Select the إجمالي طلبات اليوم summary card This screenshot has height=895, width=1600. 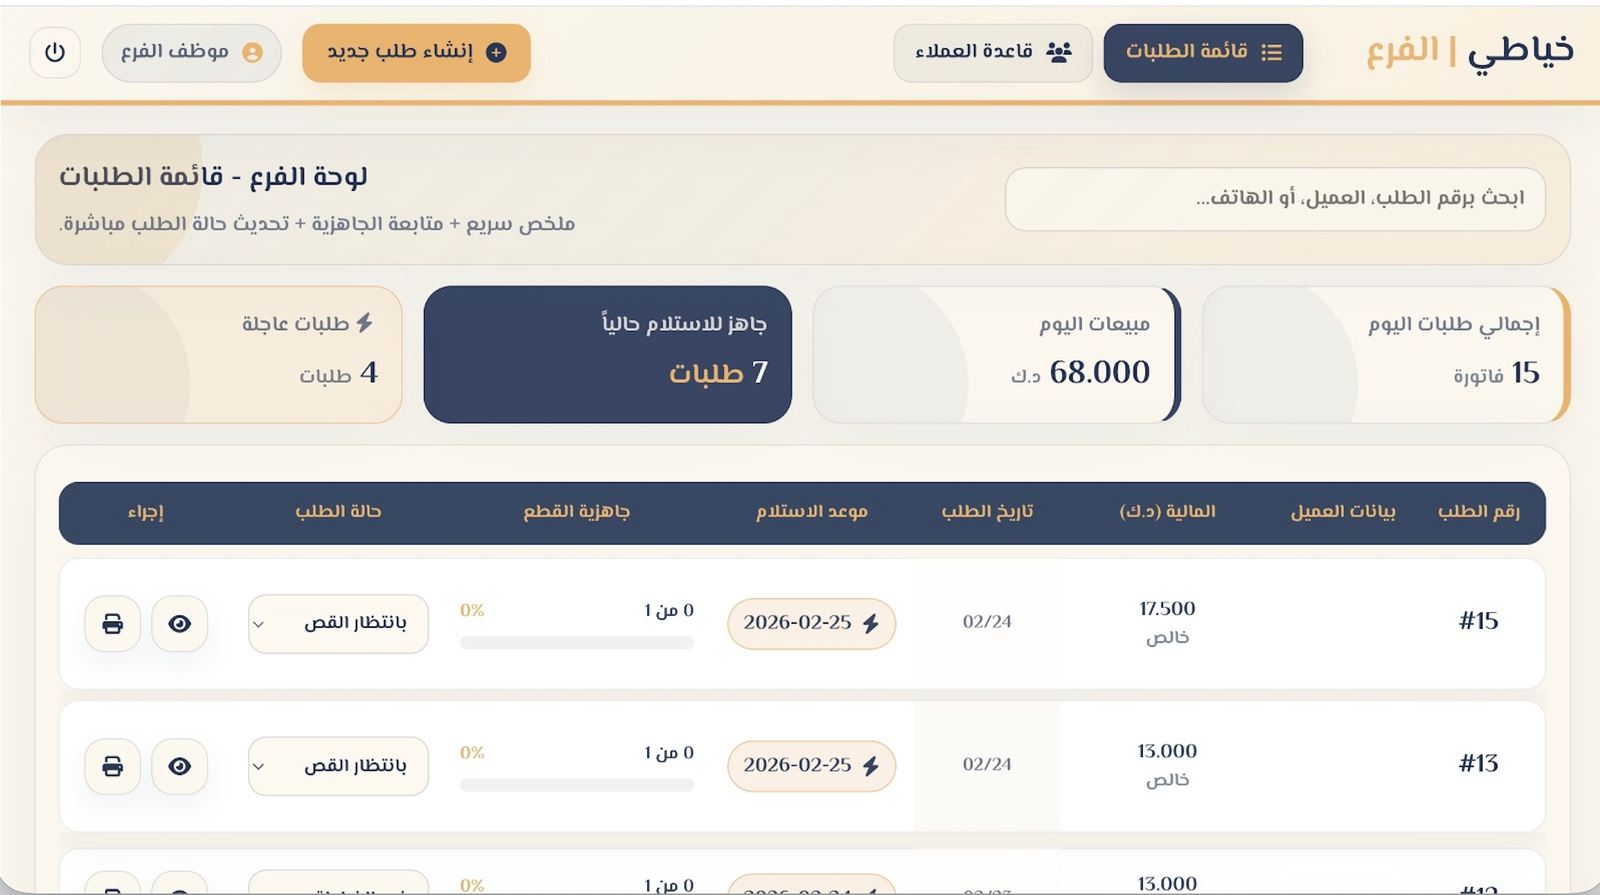pyautogui.click(x=1385, y=354)
